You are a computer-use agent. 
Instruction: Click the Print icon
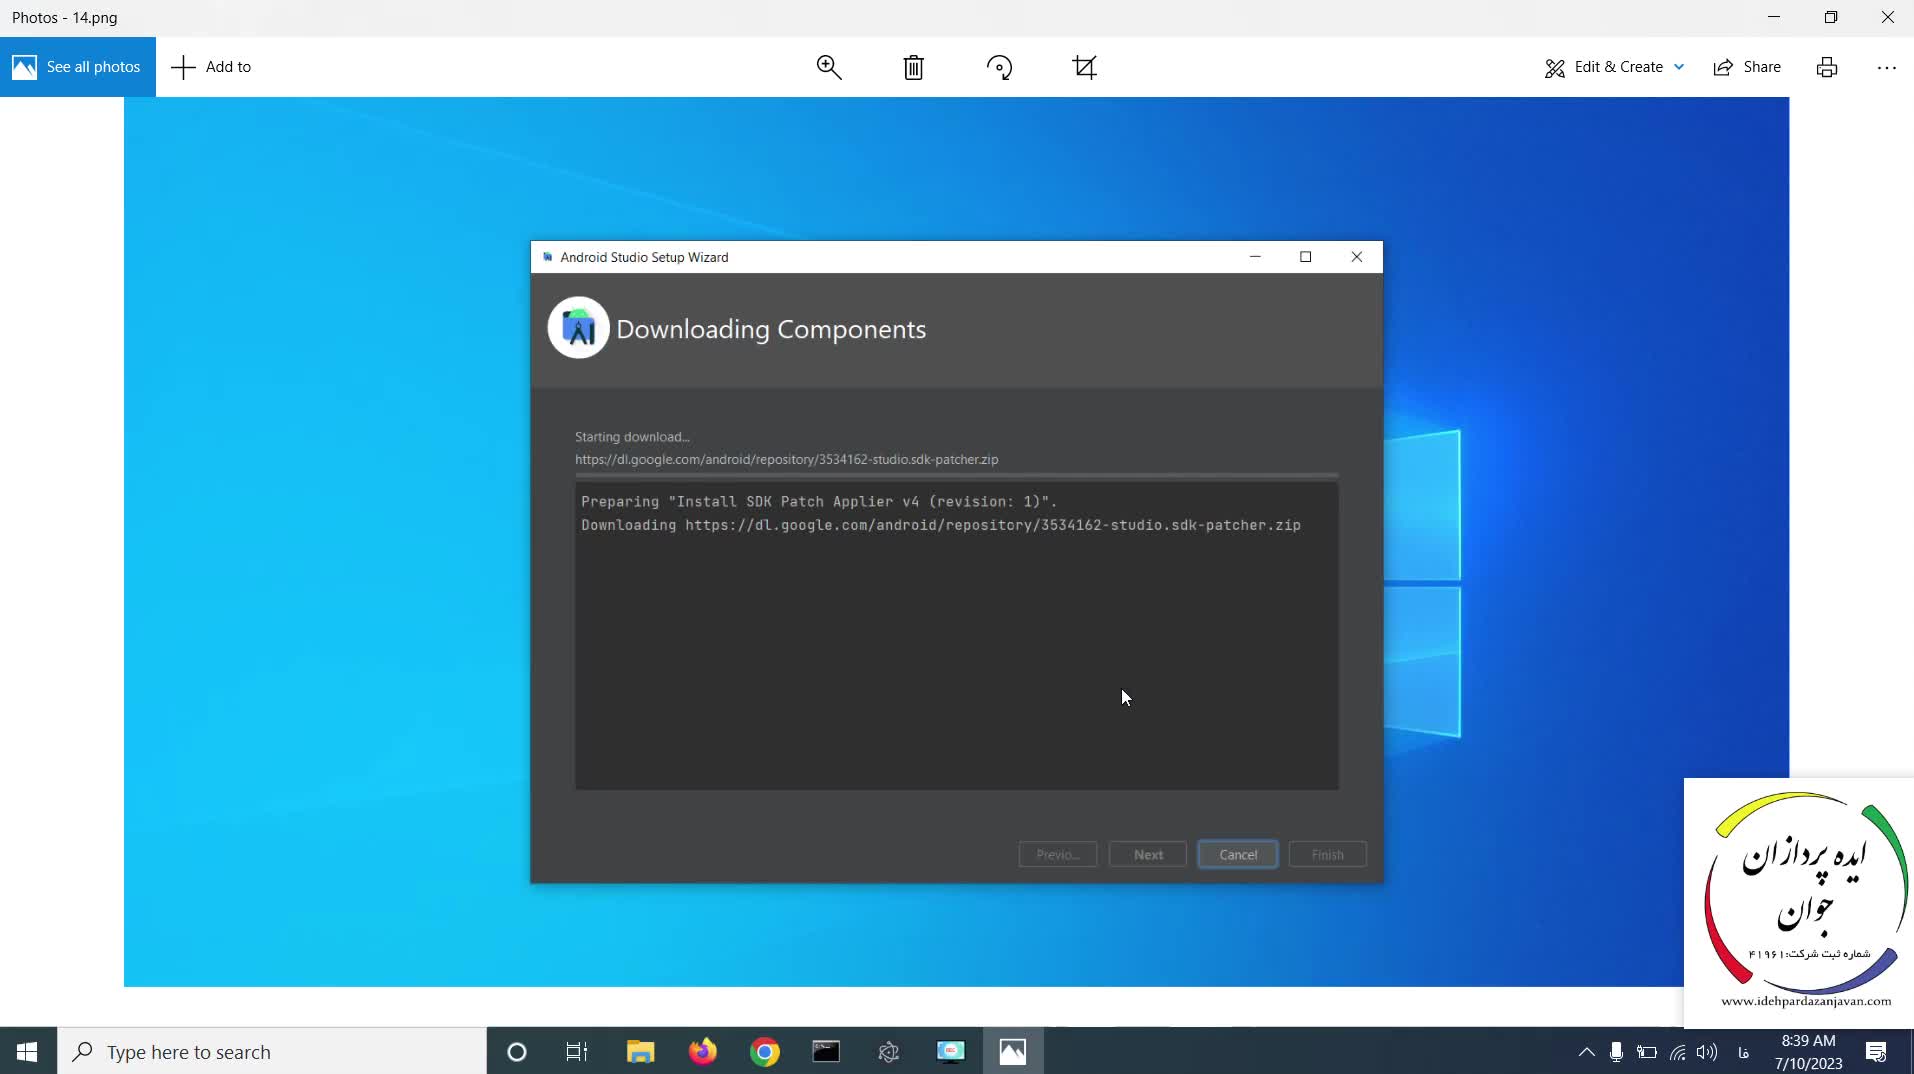click(x=1826, y=67)
